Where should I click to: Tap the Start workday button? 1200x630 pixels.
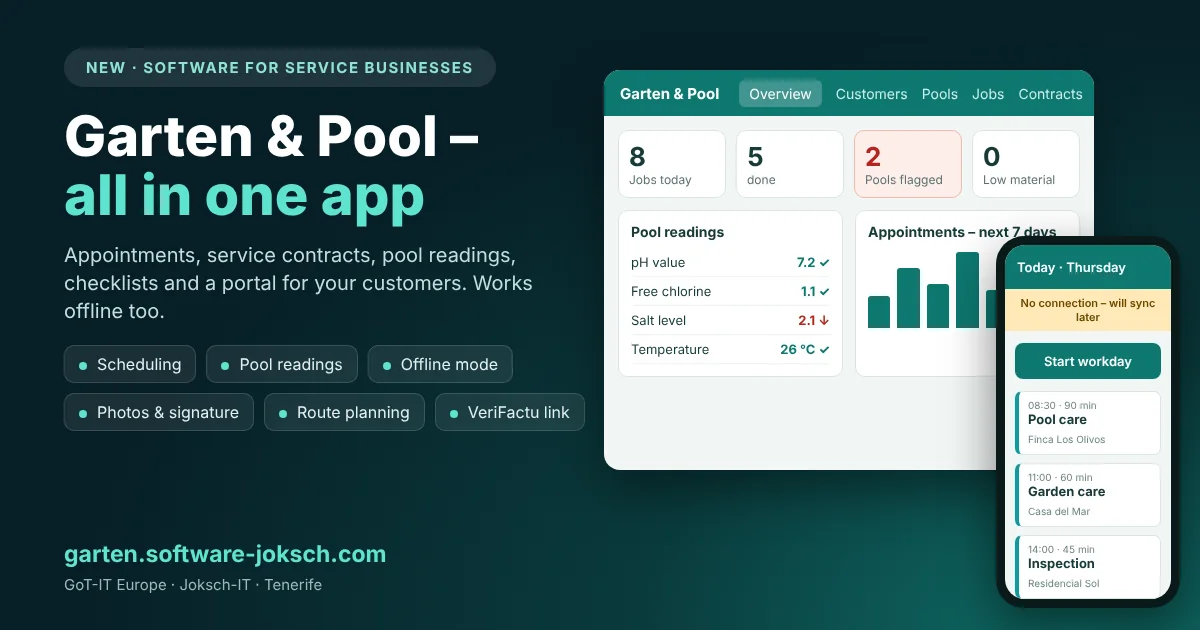pos(1088,361)
